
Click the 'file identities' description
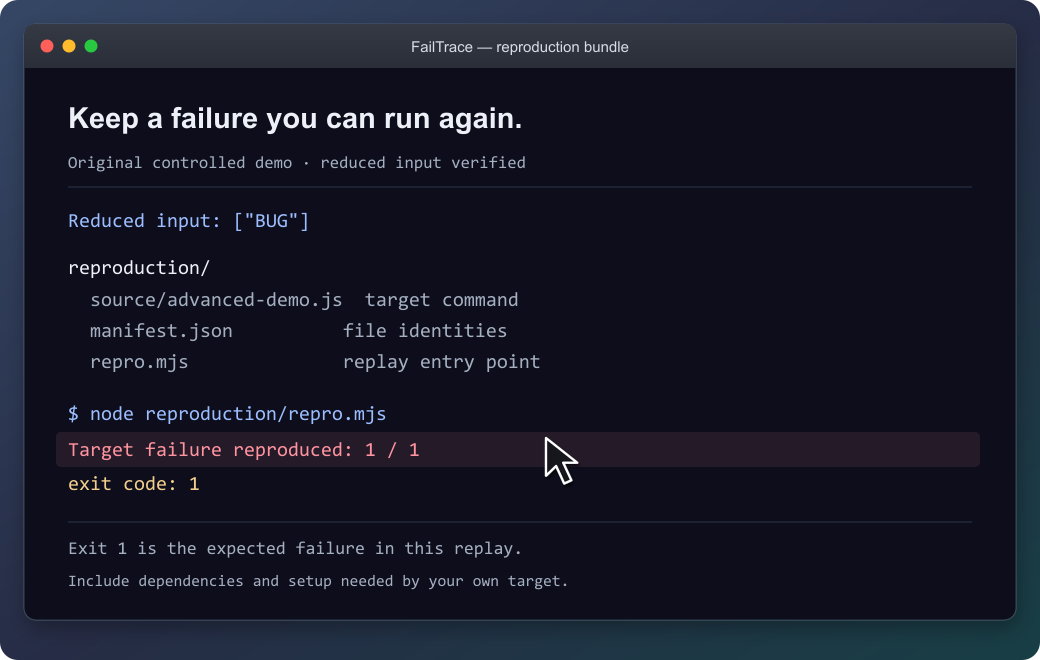point(424,330)
